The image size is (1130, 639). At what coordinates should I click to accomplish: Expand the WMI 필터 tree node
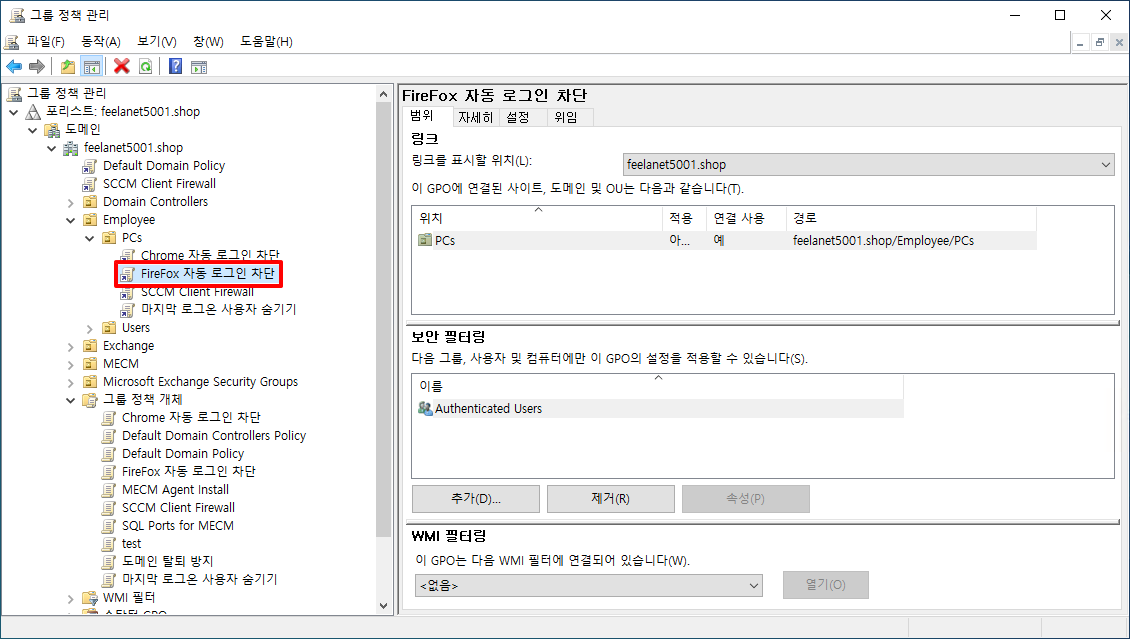pyautogui.click(x=71, y=598)
